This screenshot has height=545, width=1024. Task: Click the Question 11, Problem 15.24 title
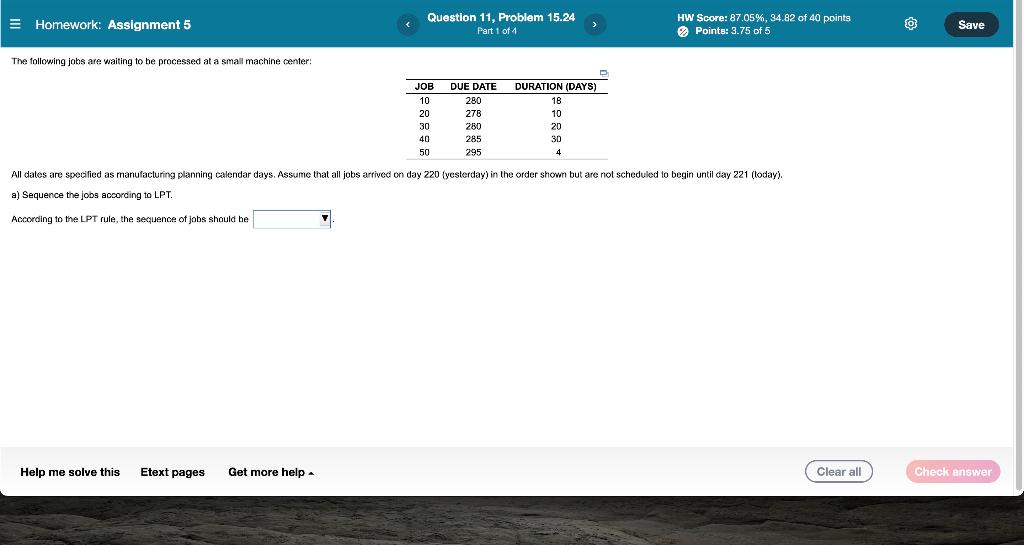pyautogui.click(x=501, y=18)
